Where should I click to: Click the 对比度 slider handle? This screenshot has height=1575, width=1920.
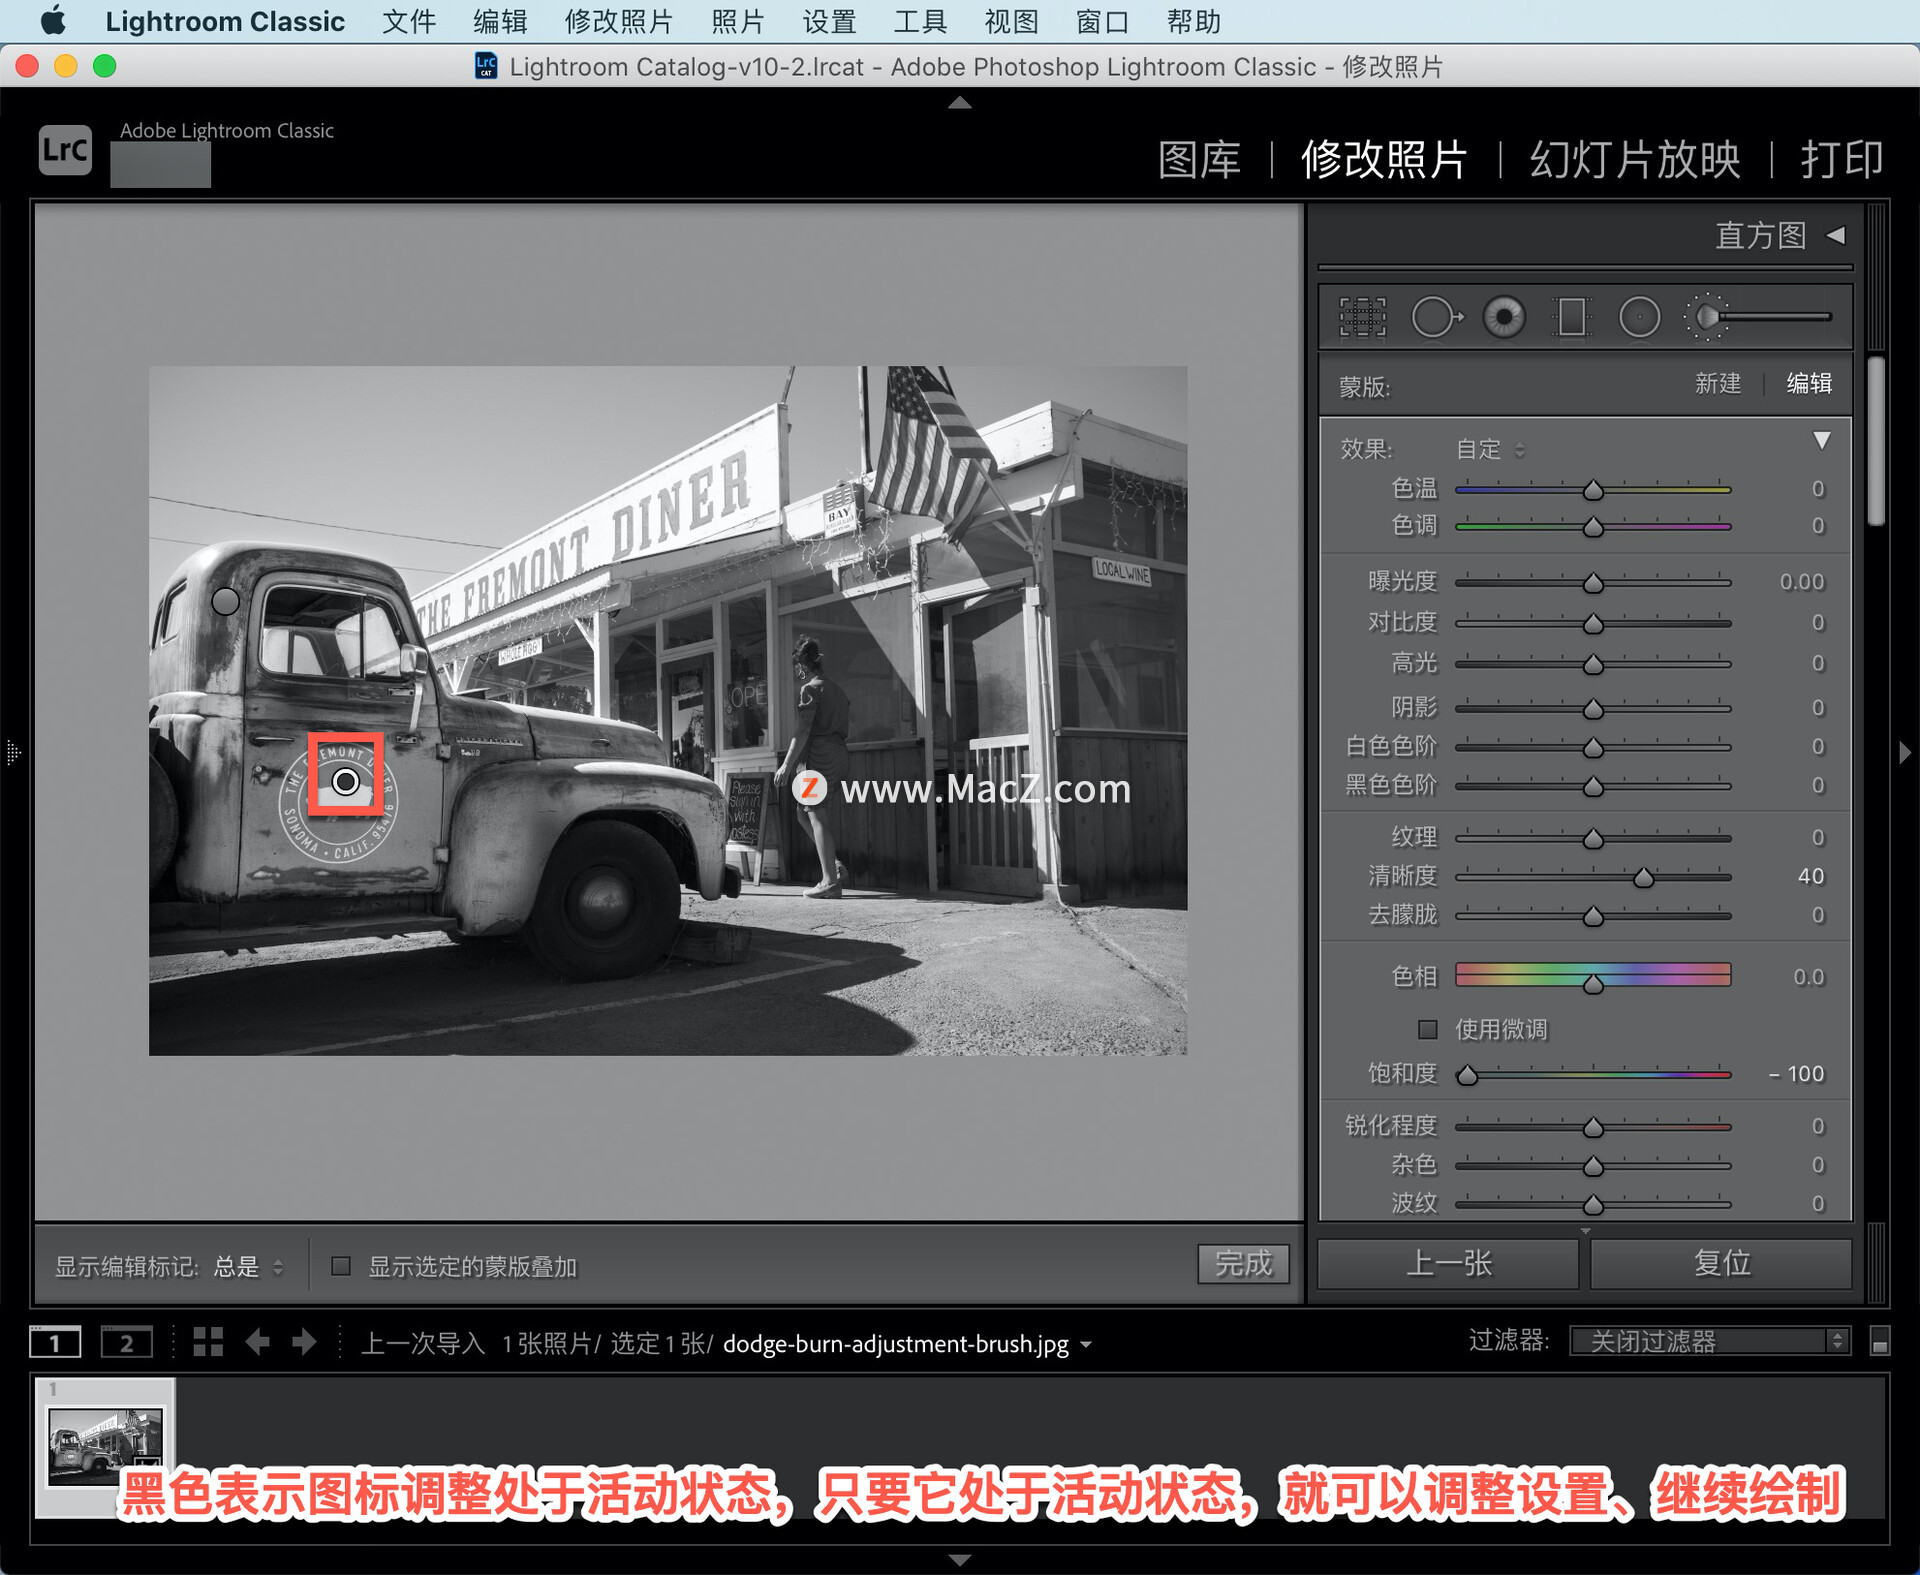[1593, 624]
